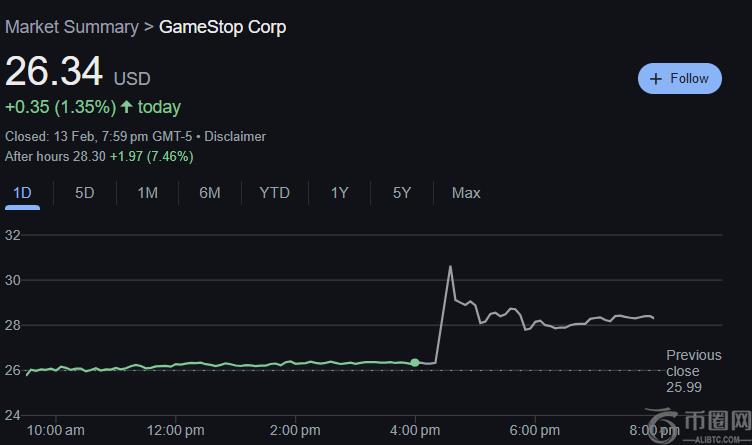Select the 1D time range tab
This screenshot has width=752, height=445.
click(x=22, y=193)
